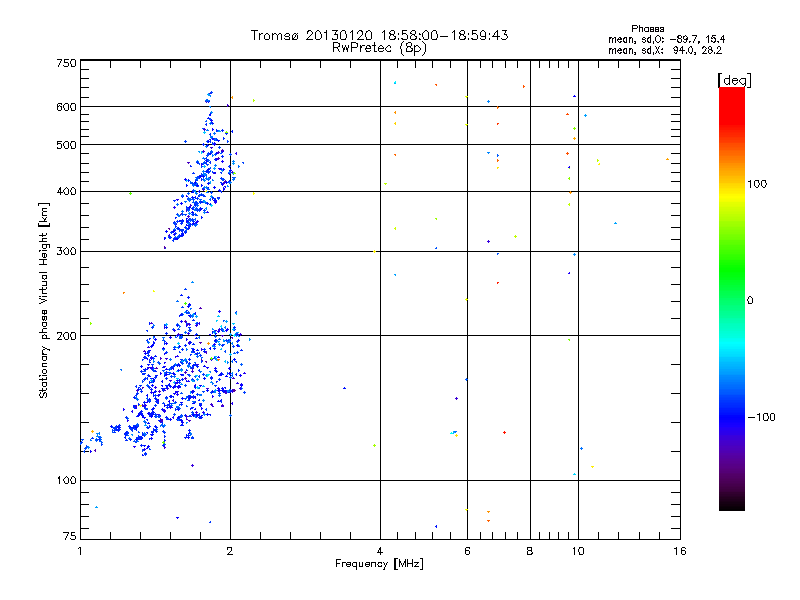Click the Y axis tick label '300'
Screen dimensions: 800x600
click(x=66, y=252)
